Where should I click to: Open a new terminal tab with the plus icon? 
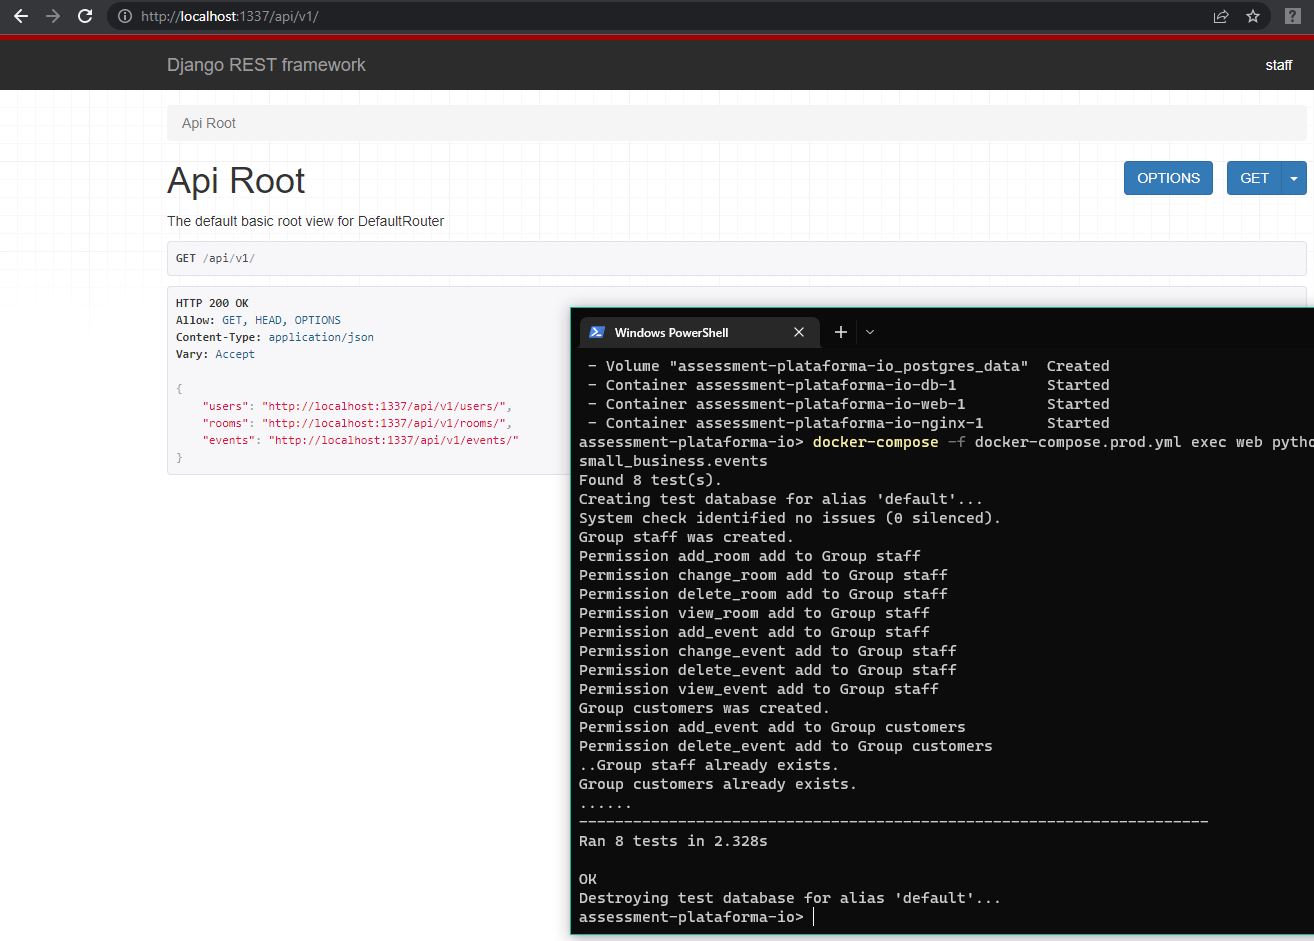click(x=840, y=331)
